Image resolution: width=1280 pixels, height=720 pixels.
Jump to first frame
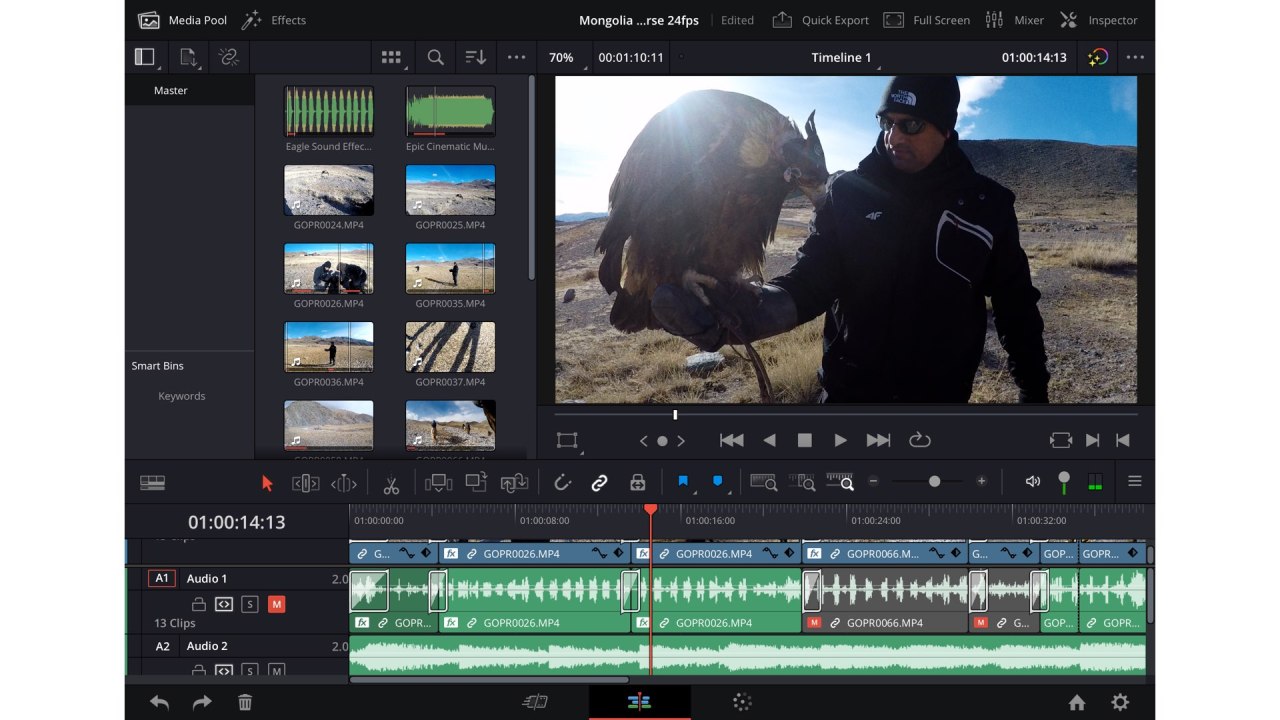731,440
